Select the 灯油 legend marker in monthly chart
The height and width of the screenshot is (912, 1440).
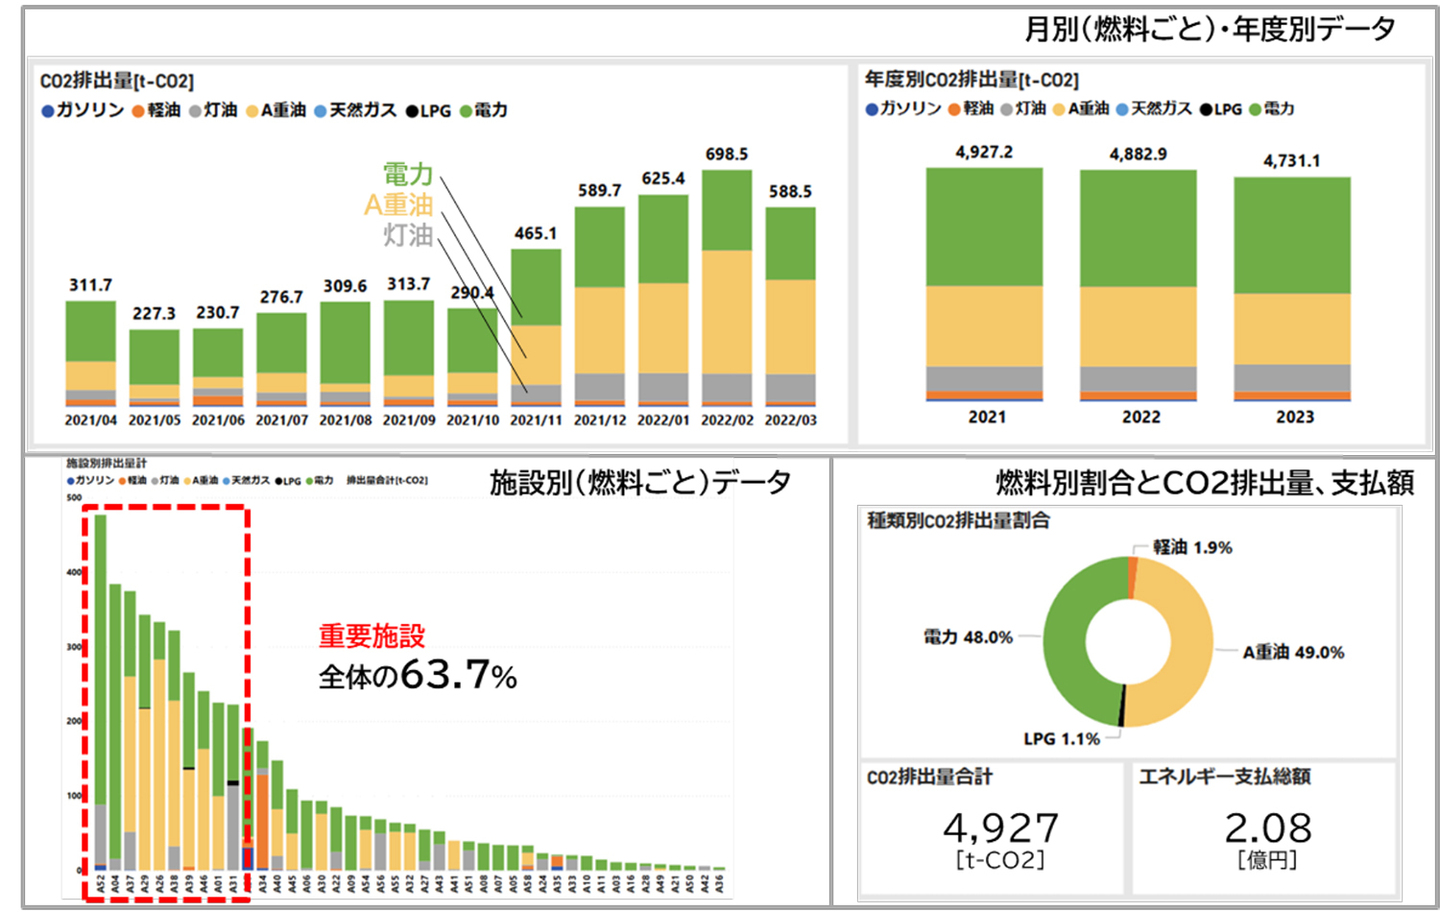(196, 110)
